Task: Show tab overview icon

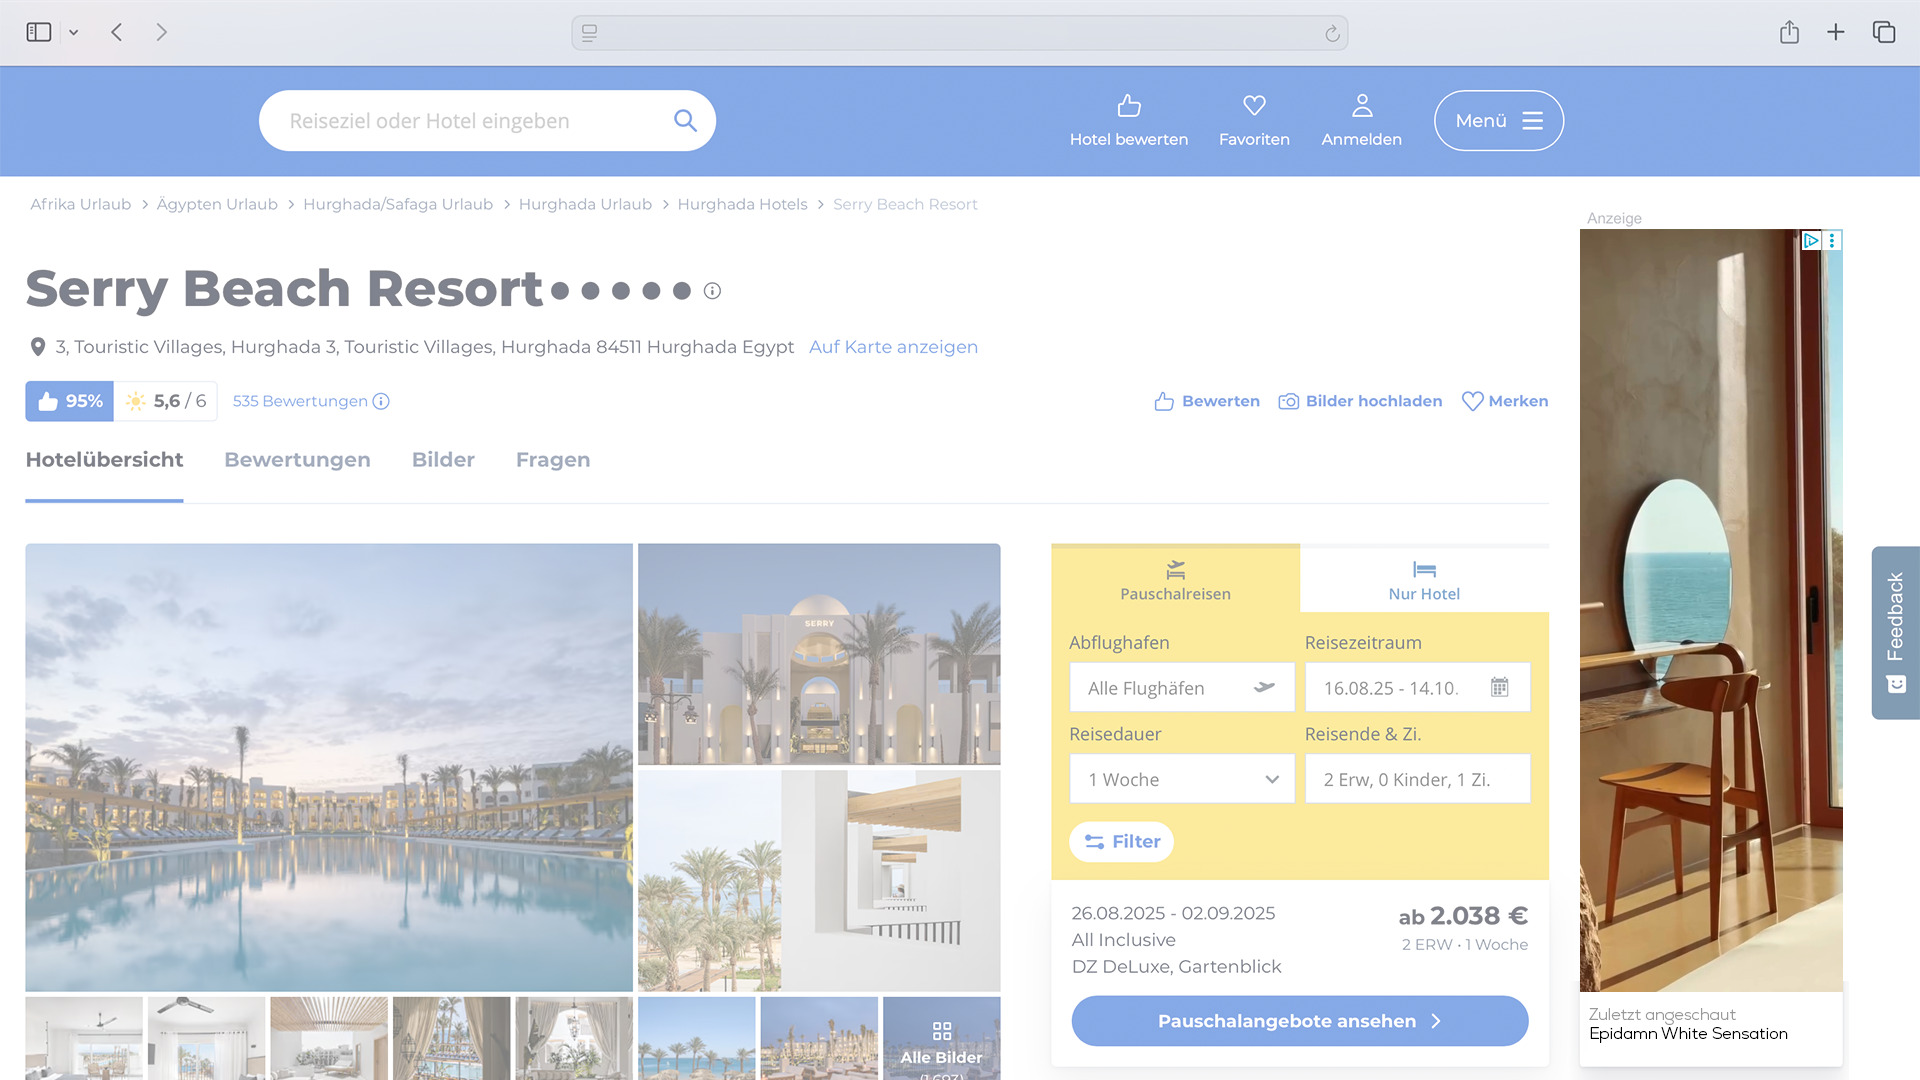Action: (x=1884, y=32)
